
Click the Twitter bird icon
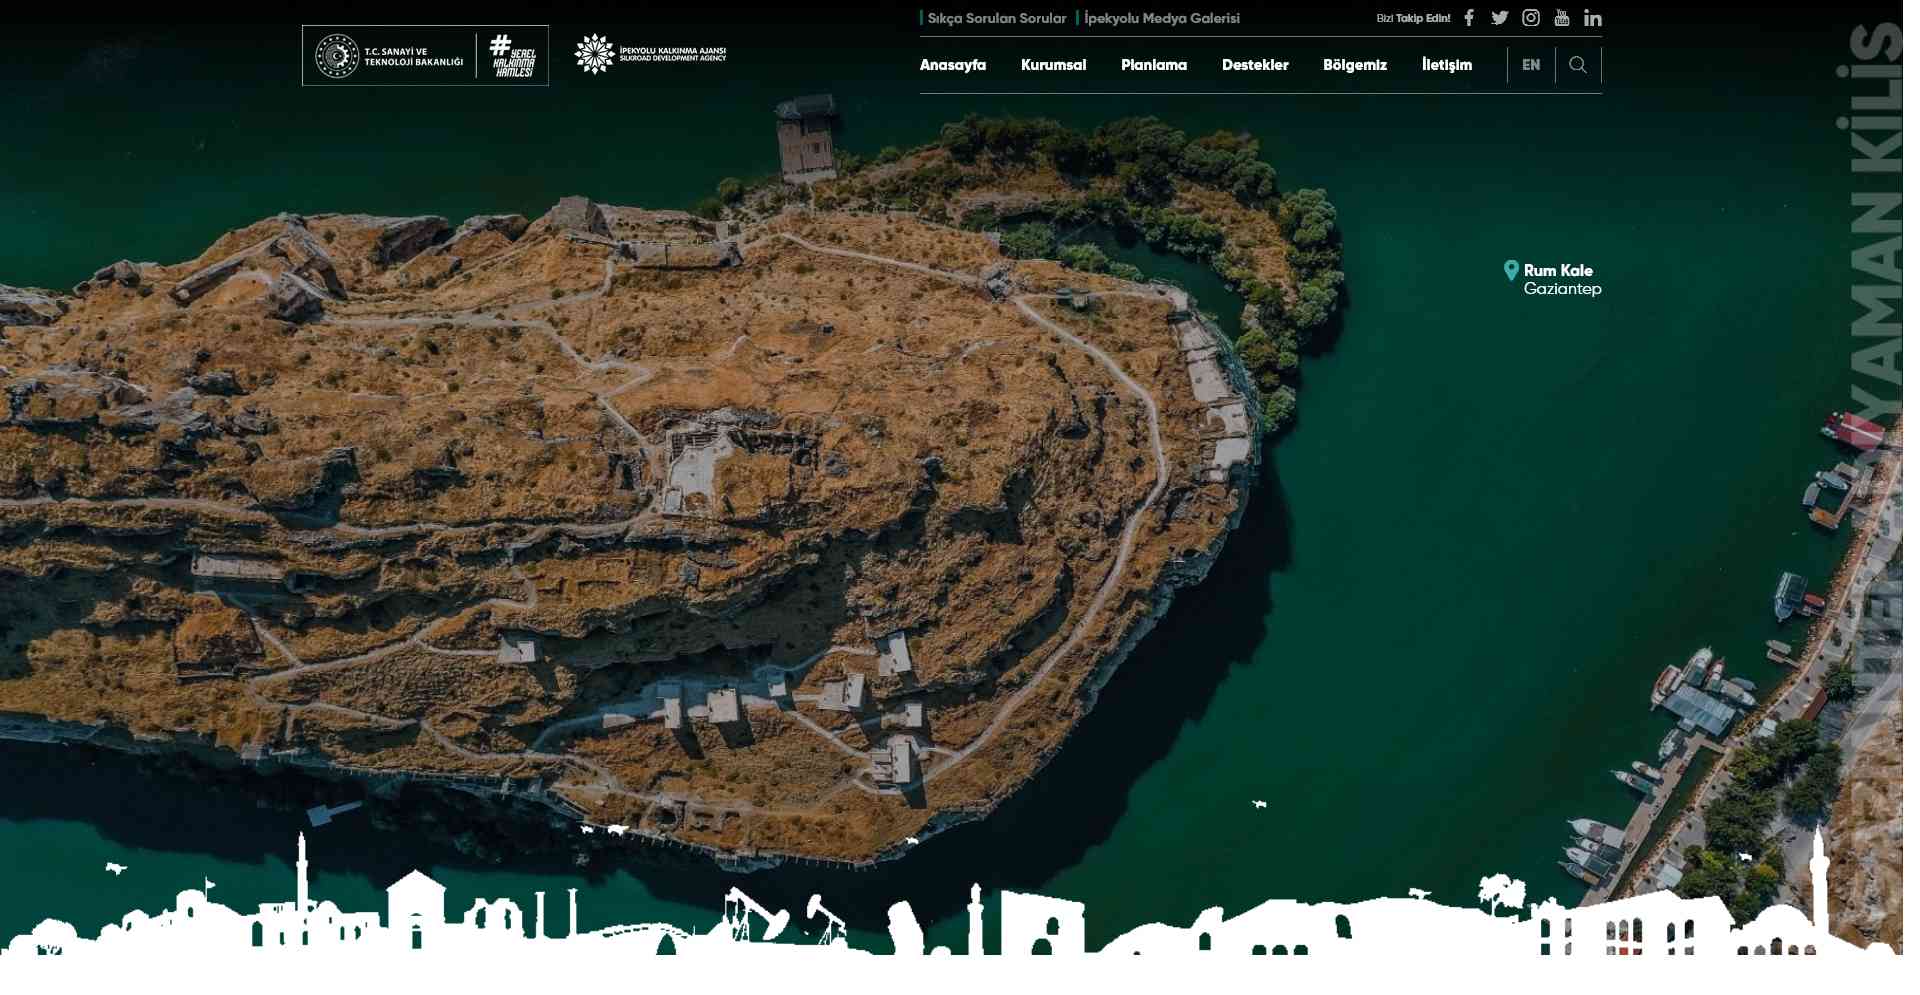1499,18
